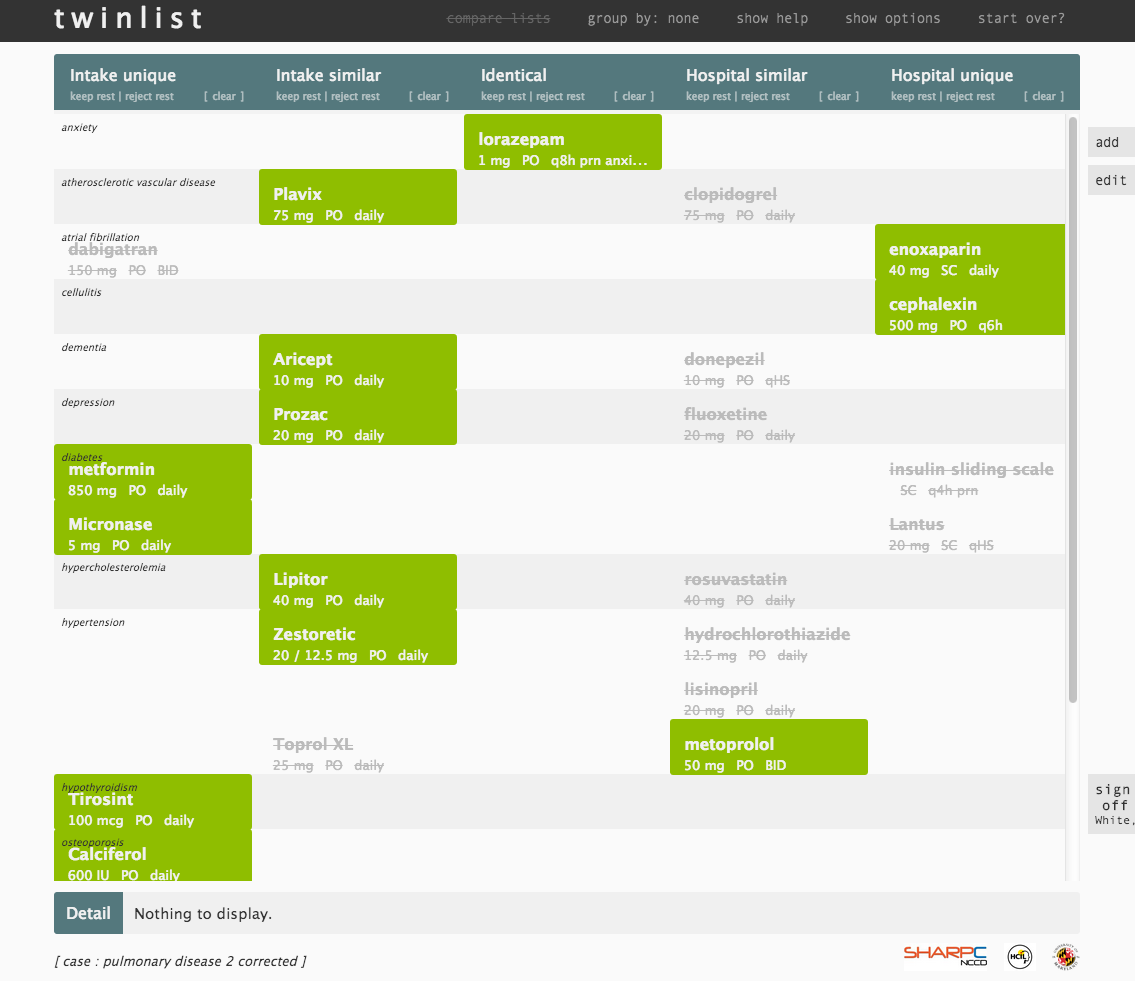Click reject rest under Identical
The width and height of the screenshot is (1135, 981).
point(560,96)
